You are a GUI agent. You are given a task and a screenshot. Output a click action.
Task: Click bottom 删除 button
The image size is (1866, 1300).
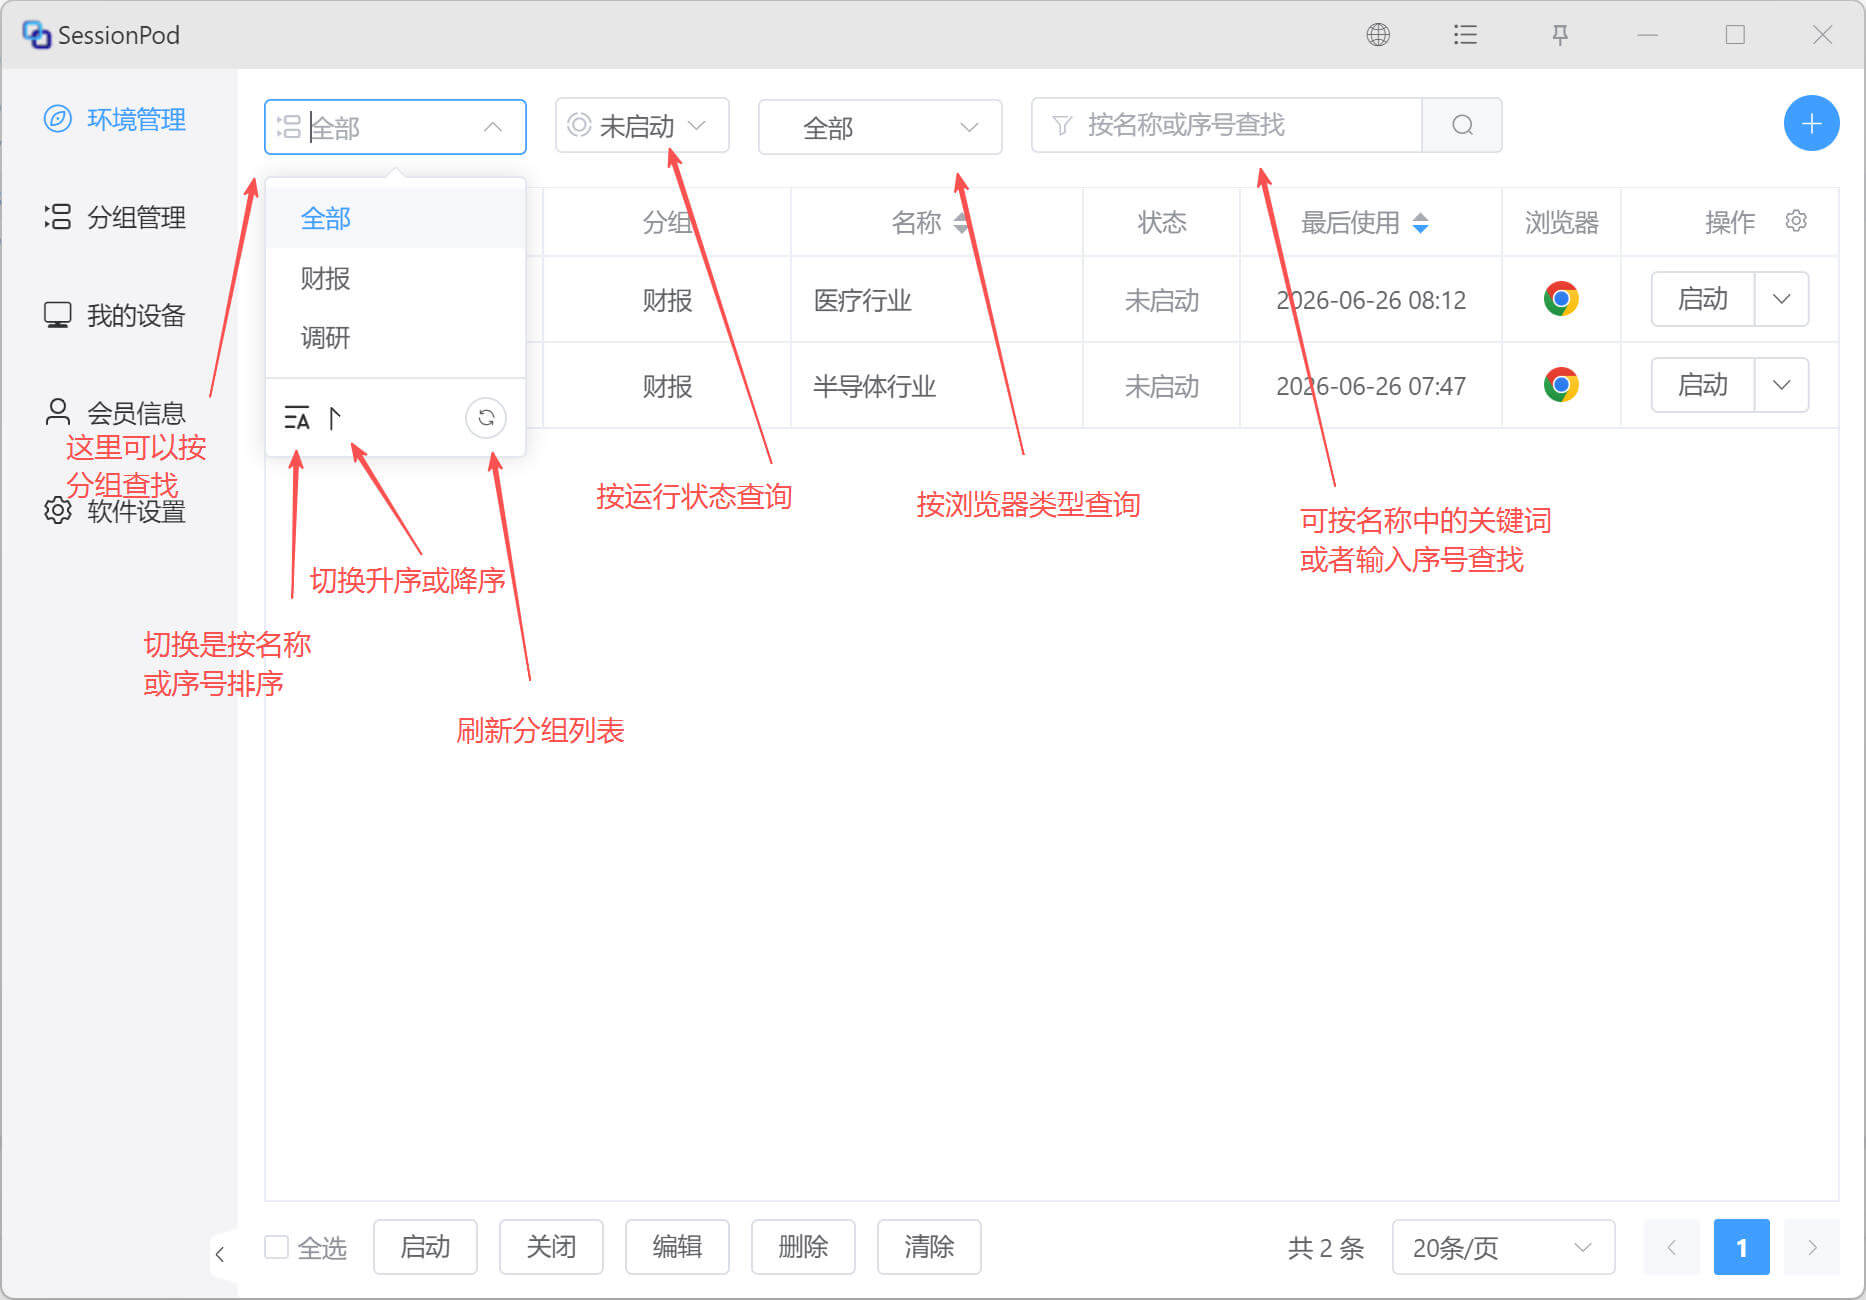[x=803, y=1247]
